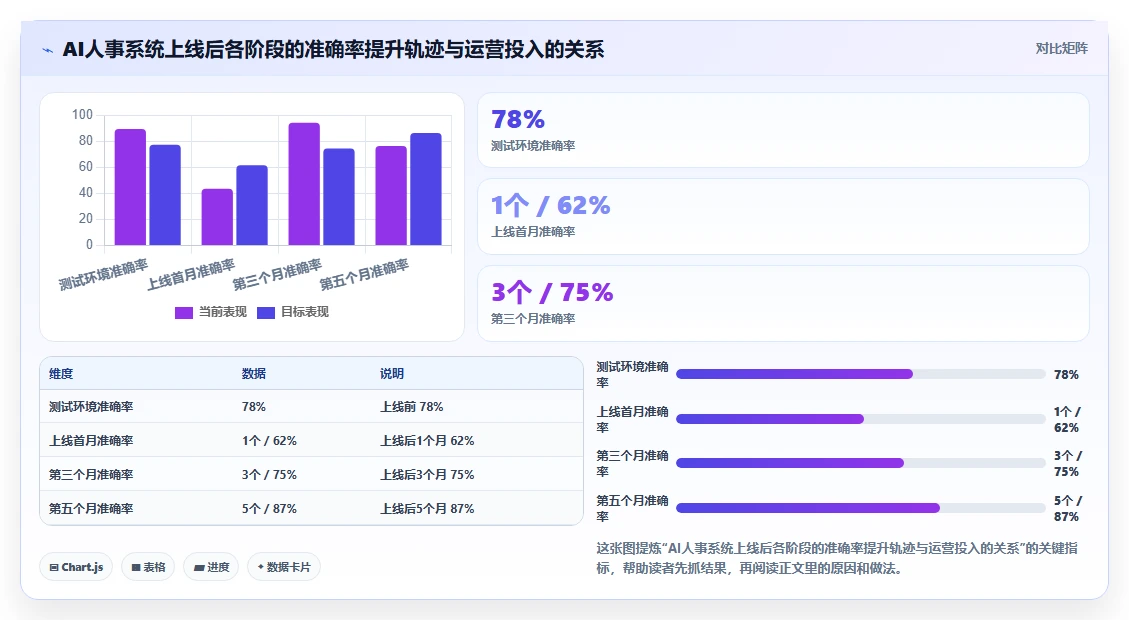Click the blue 上线首月准确率 target bar
The height and width of the screenshot is (620, 1129).
point(252,205)
